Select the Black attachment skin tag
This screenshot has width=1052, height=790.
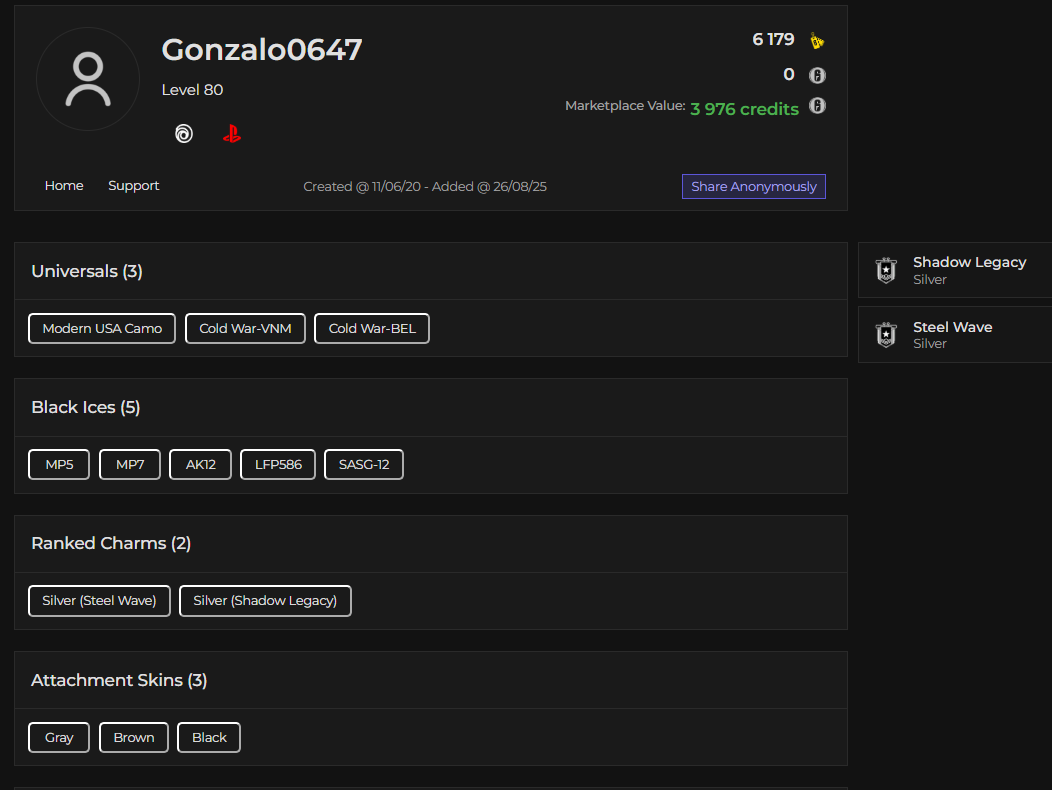coord(209,738)
